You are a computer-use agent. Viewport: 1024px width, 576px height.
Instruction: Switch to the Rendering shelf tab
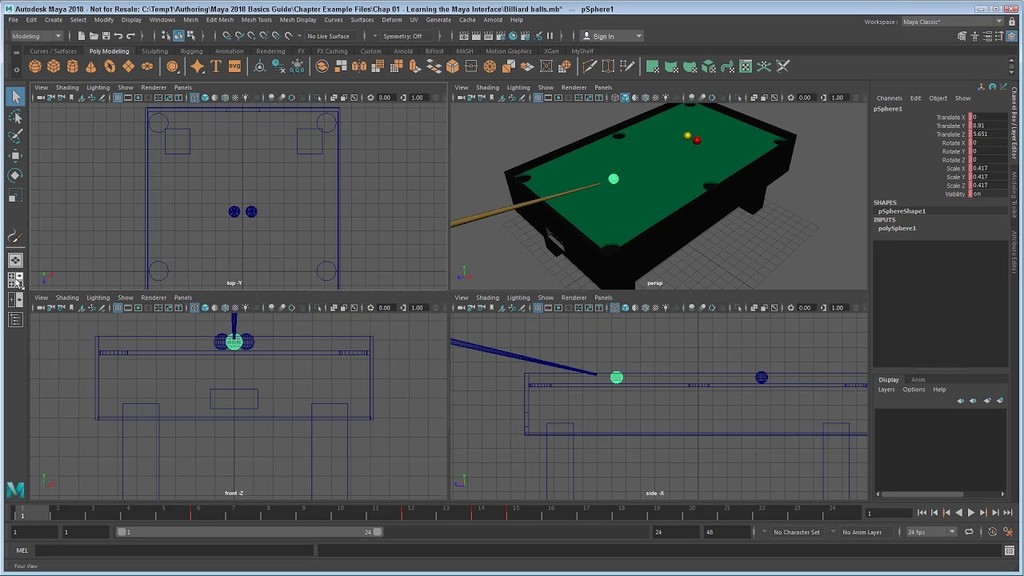(x=271, y=51)
